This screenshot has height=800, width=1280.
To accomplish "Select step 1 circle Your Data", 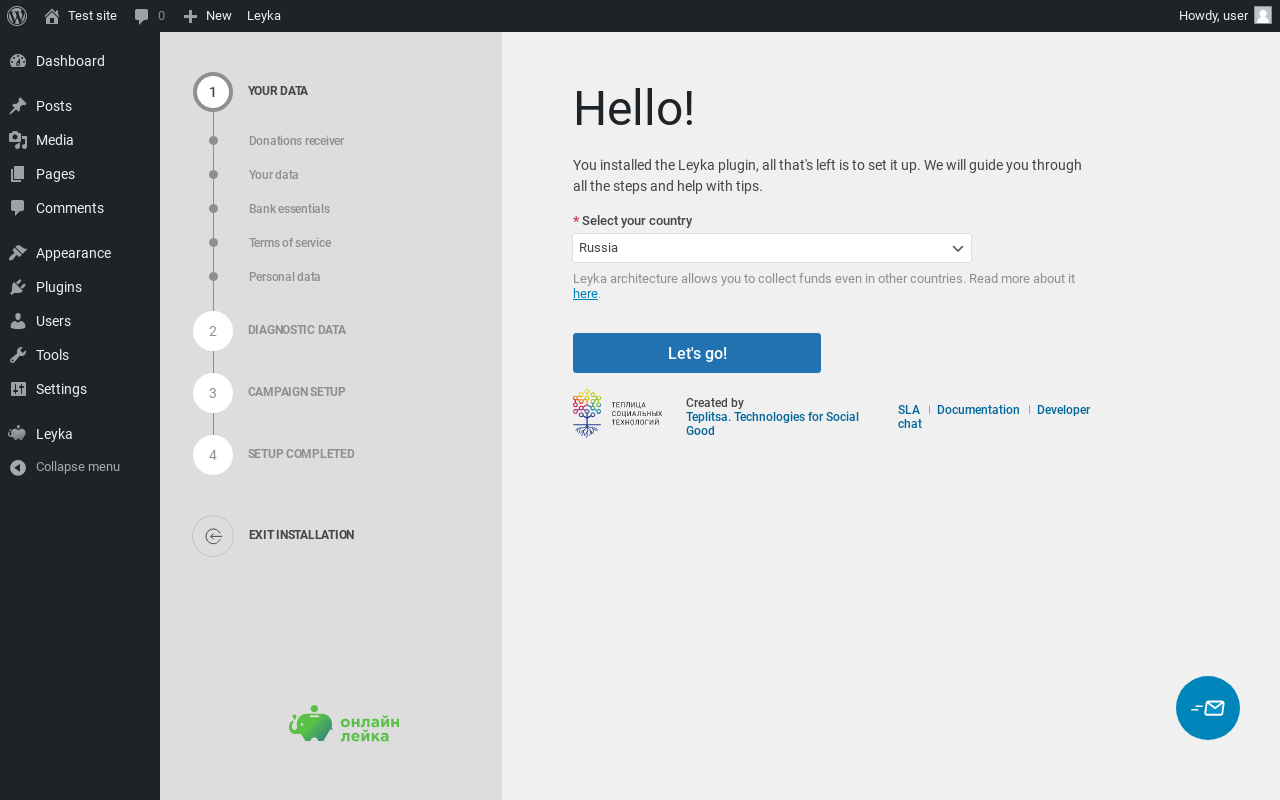I will pos(213,92).
